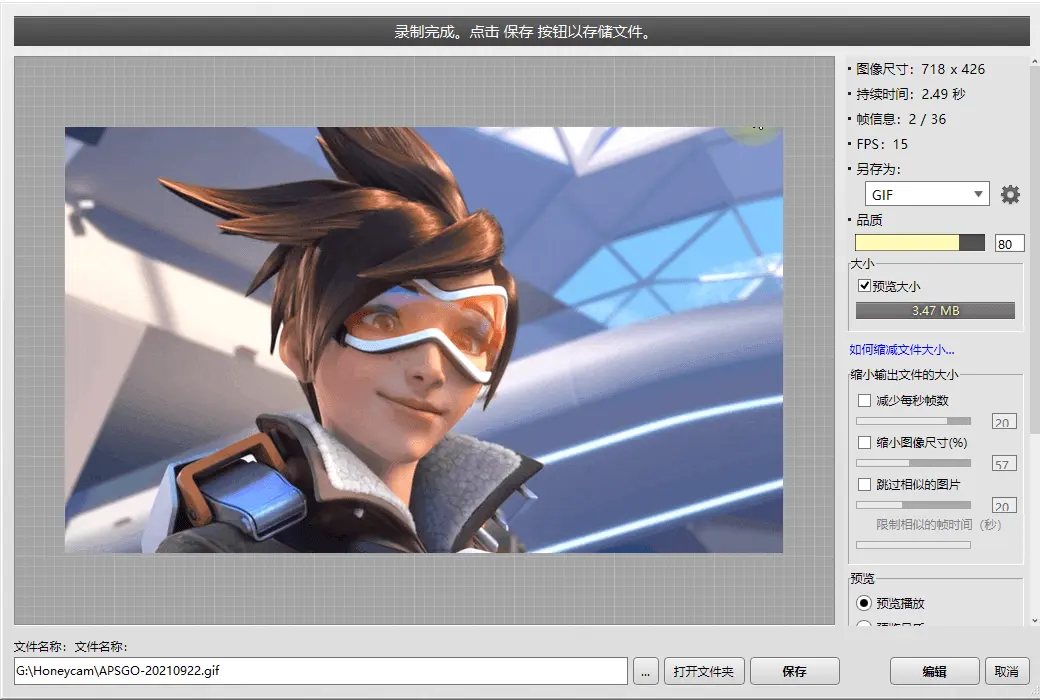This screenshot has height=700, width=1040.
Task: Open format settings via gear icon
Action: tap(1009, 194)
